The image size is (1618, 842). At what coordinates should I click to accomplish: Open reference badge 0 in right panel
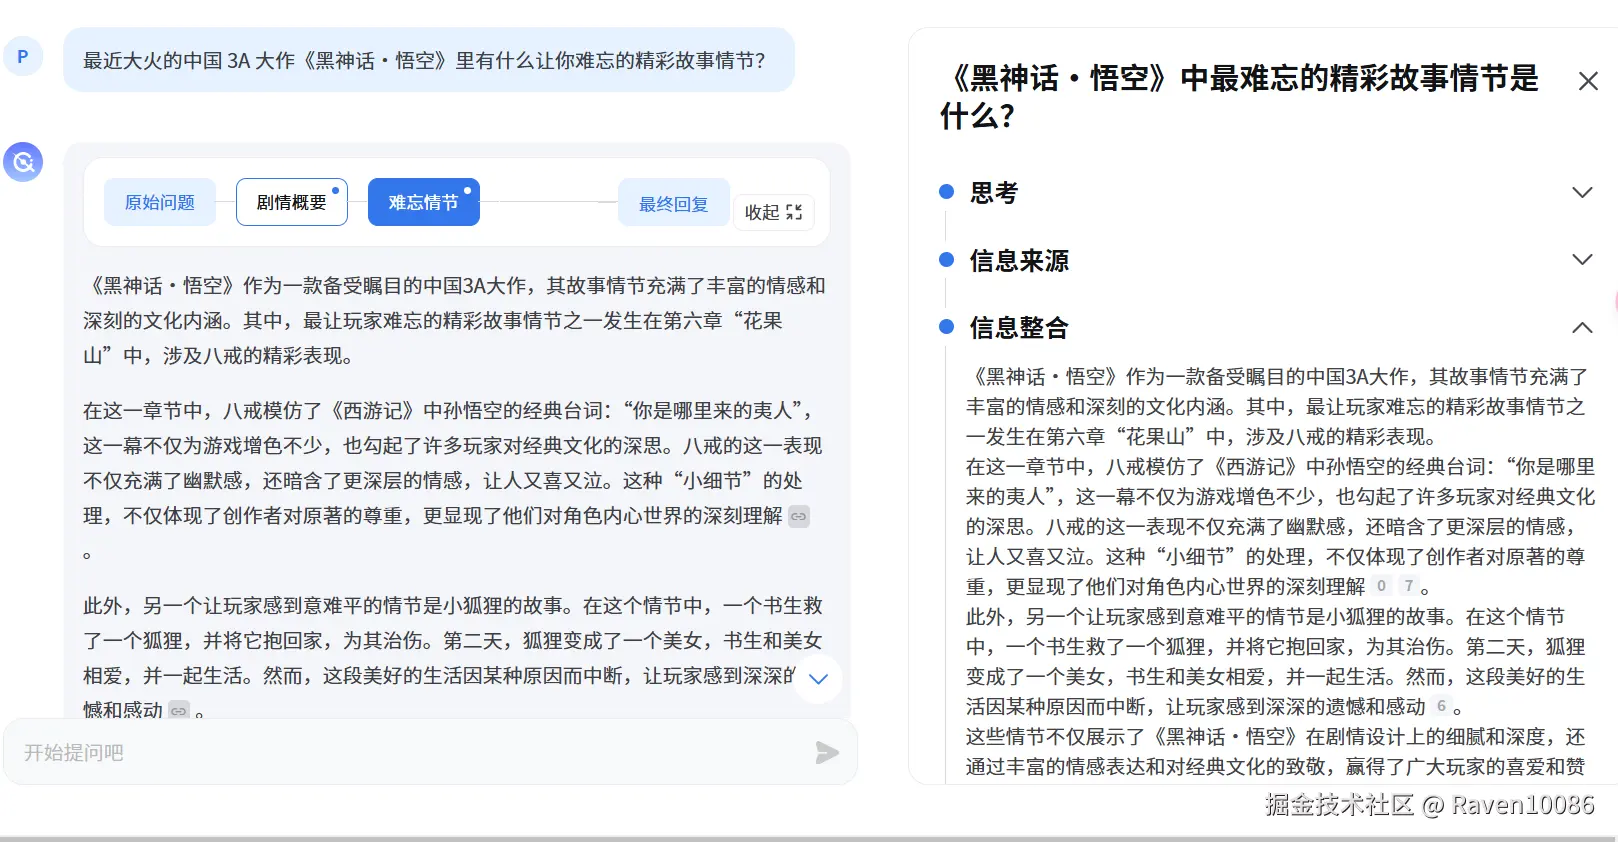[x=1382, y=586]
